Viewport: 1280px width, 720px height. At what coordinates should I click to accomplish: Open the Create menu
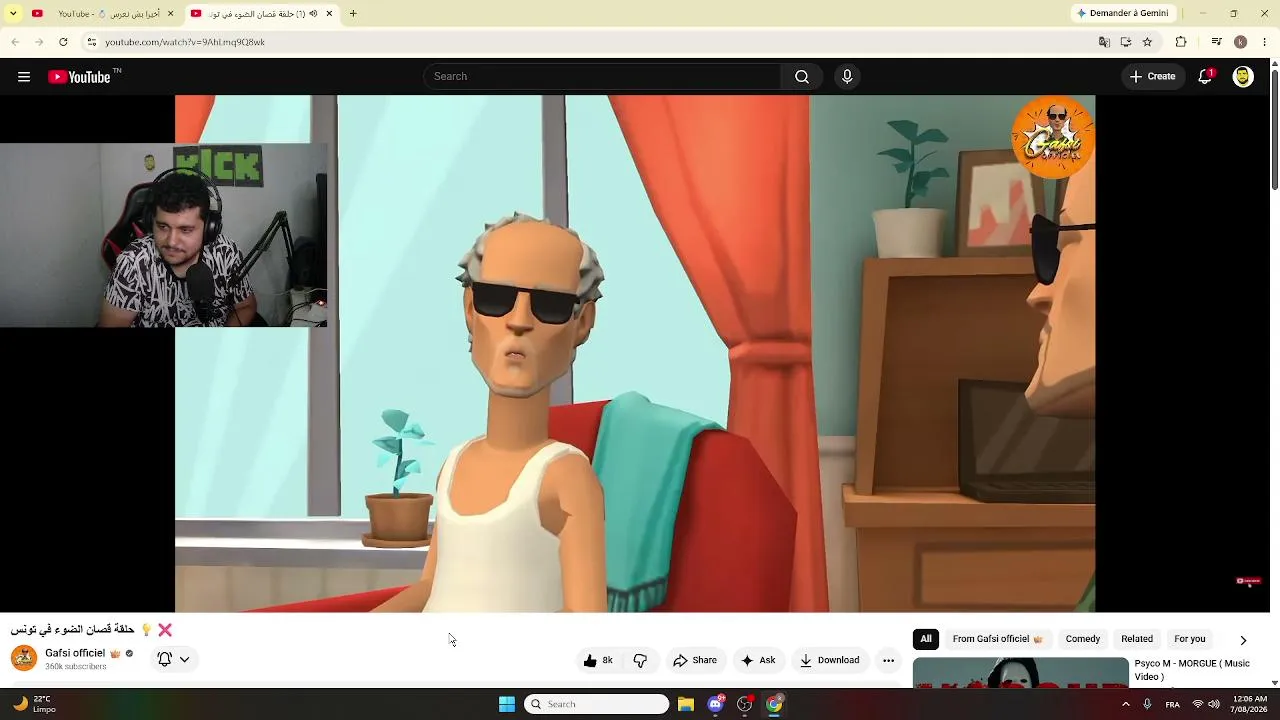click(1153, 77)
